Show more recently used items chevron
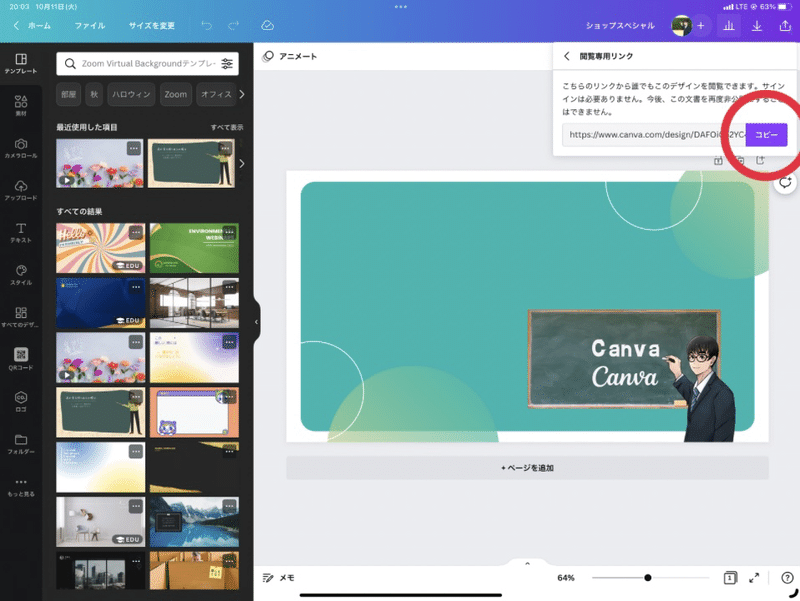800x601 pixels. click(242, 164)
